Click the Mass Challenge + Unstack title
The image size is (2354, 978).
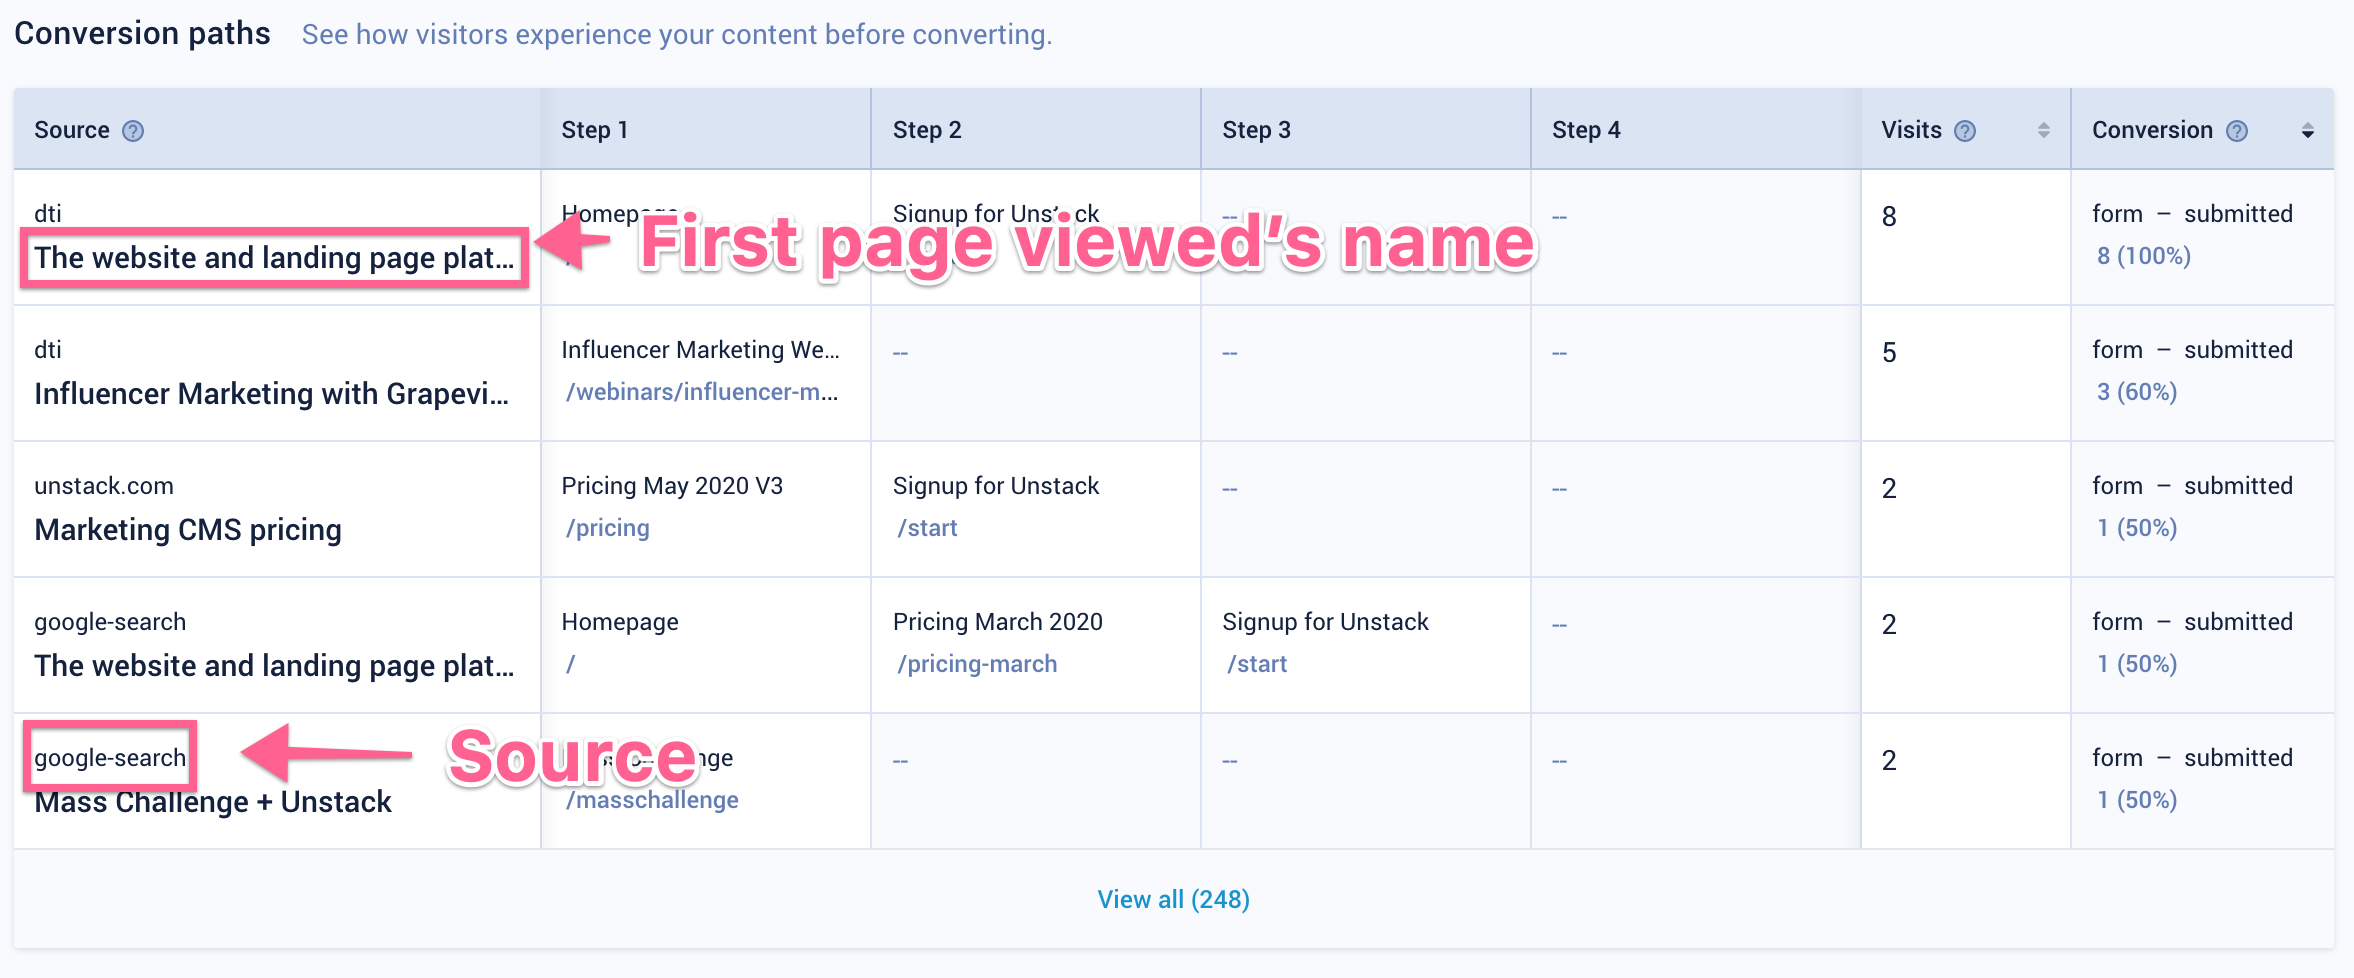[213, 802]
